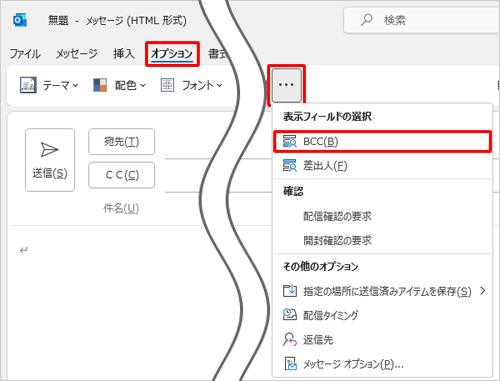Click the save sent item folder icon
500x381 pixels.
pos(290,291)
